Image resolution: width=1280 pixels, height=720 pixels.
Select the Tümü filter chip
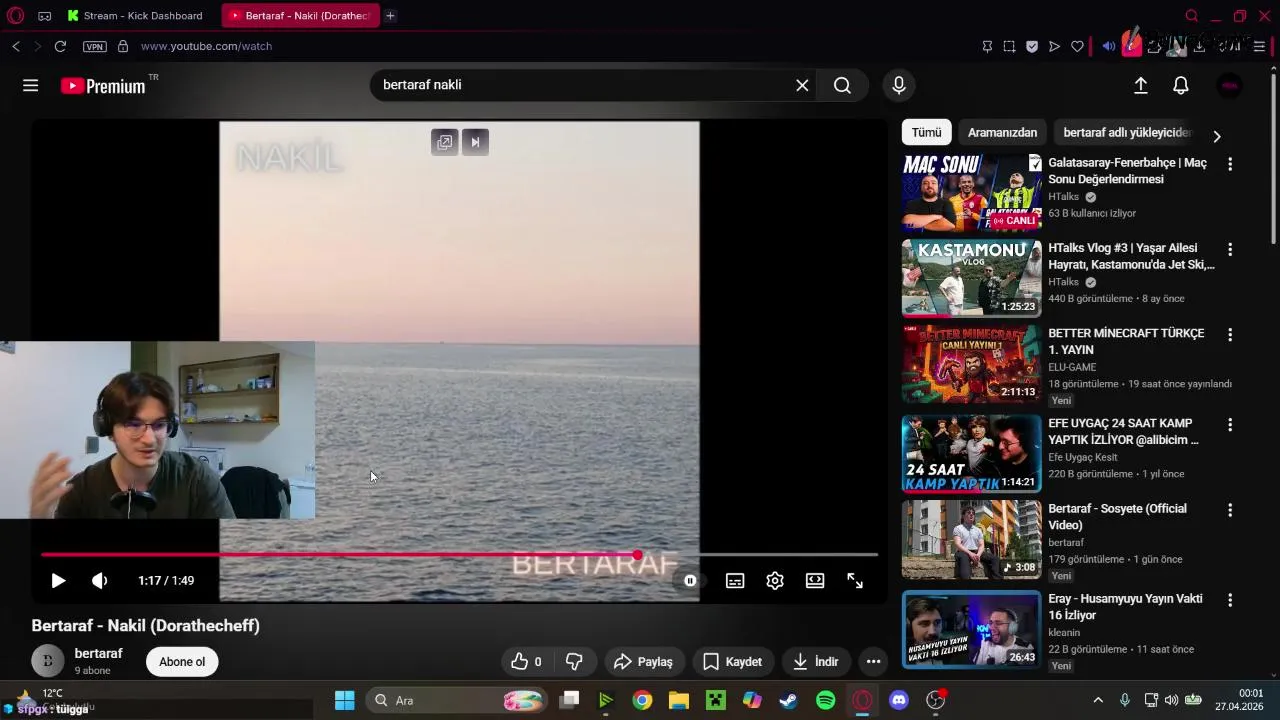(926, 132)
